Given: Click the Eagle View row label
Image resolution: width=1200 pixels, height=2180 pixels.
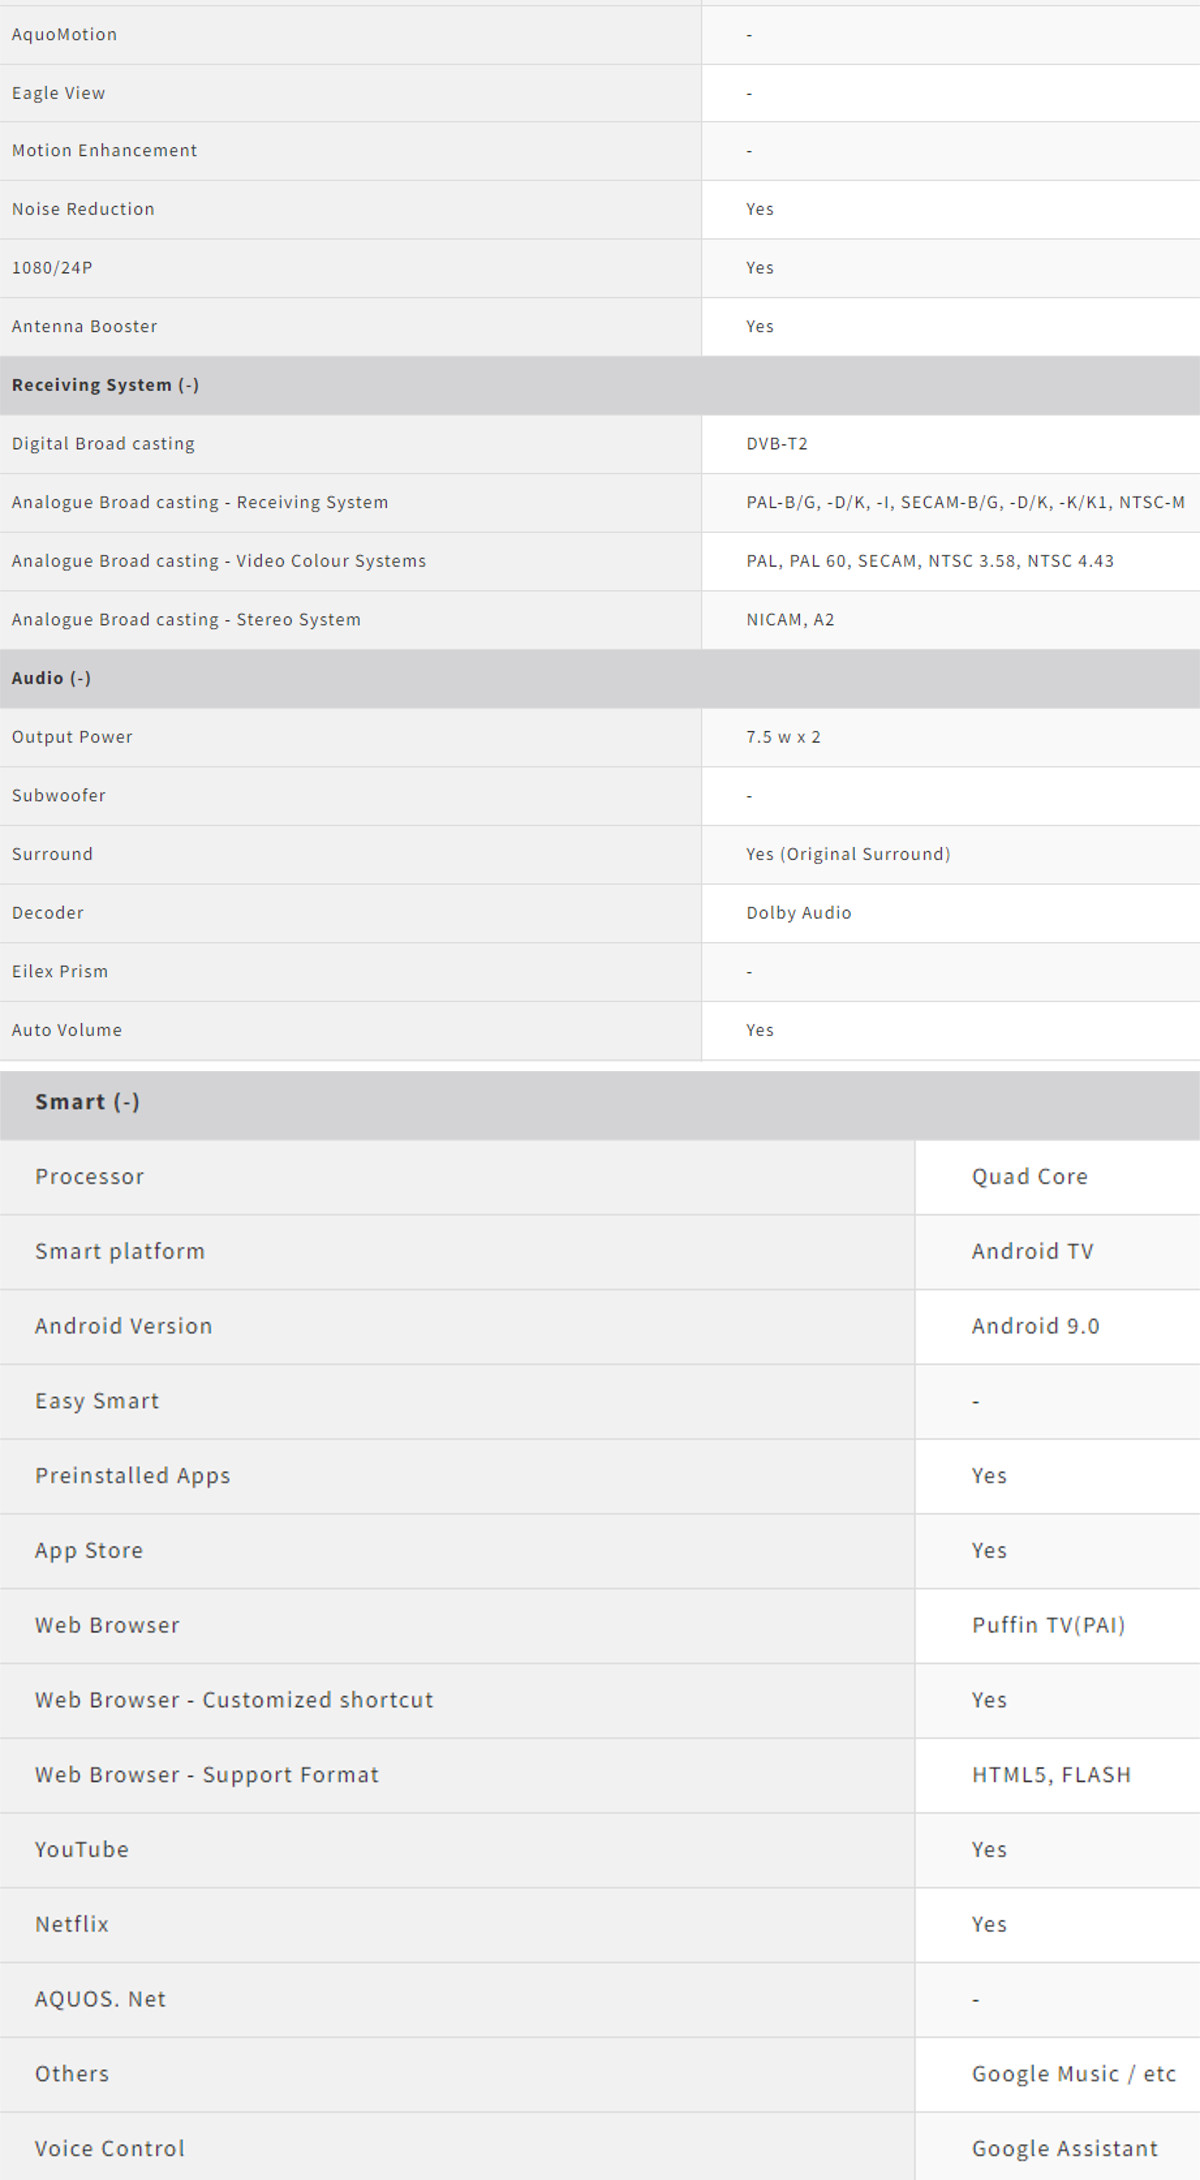Looking at the screenshot, I should pyautogui.click(x=58, y=93).
